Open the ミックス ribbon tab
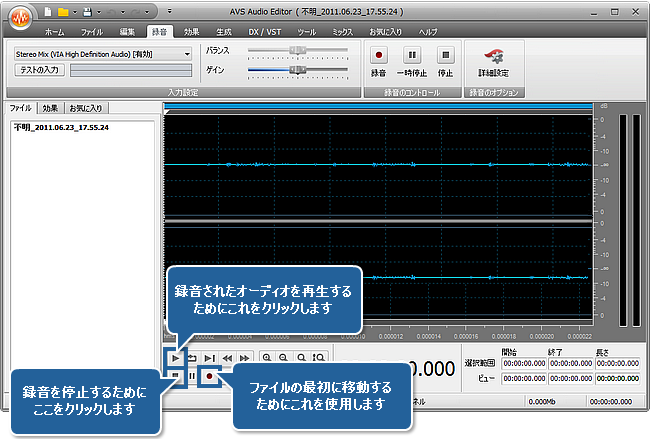This screenshot has height=439, width=650. (342, 32)
